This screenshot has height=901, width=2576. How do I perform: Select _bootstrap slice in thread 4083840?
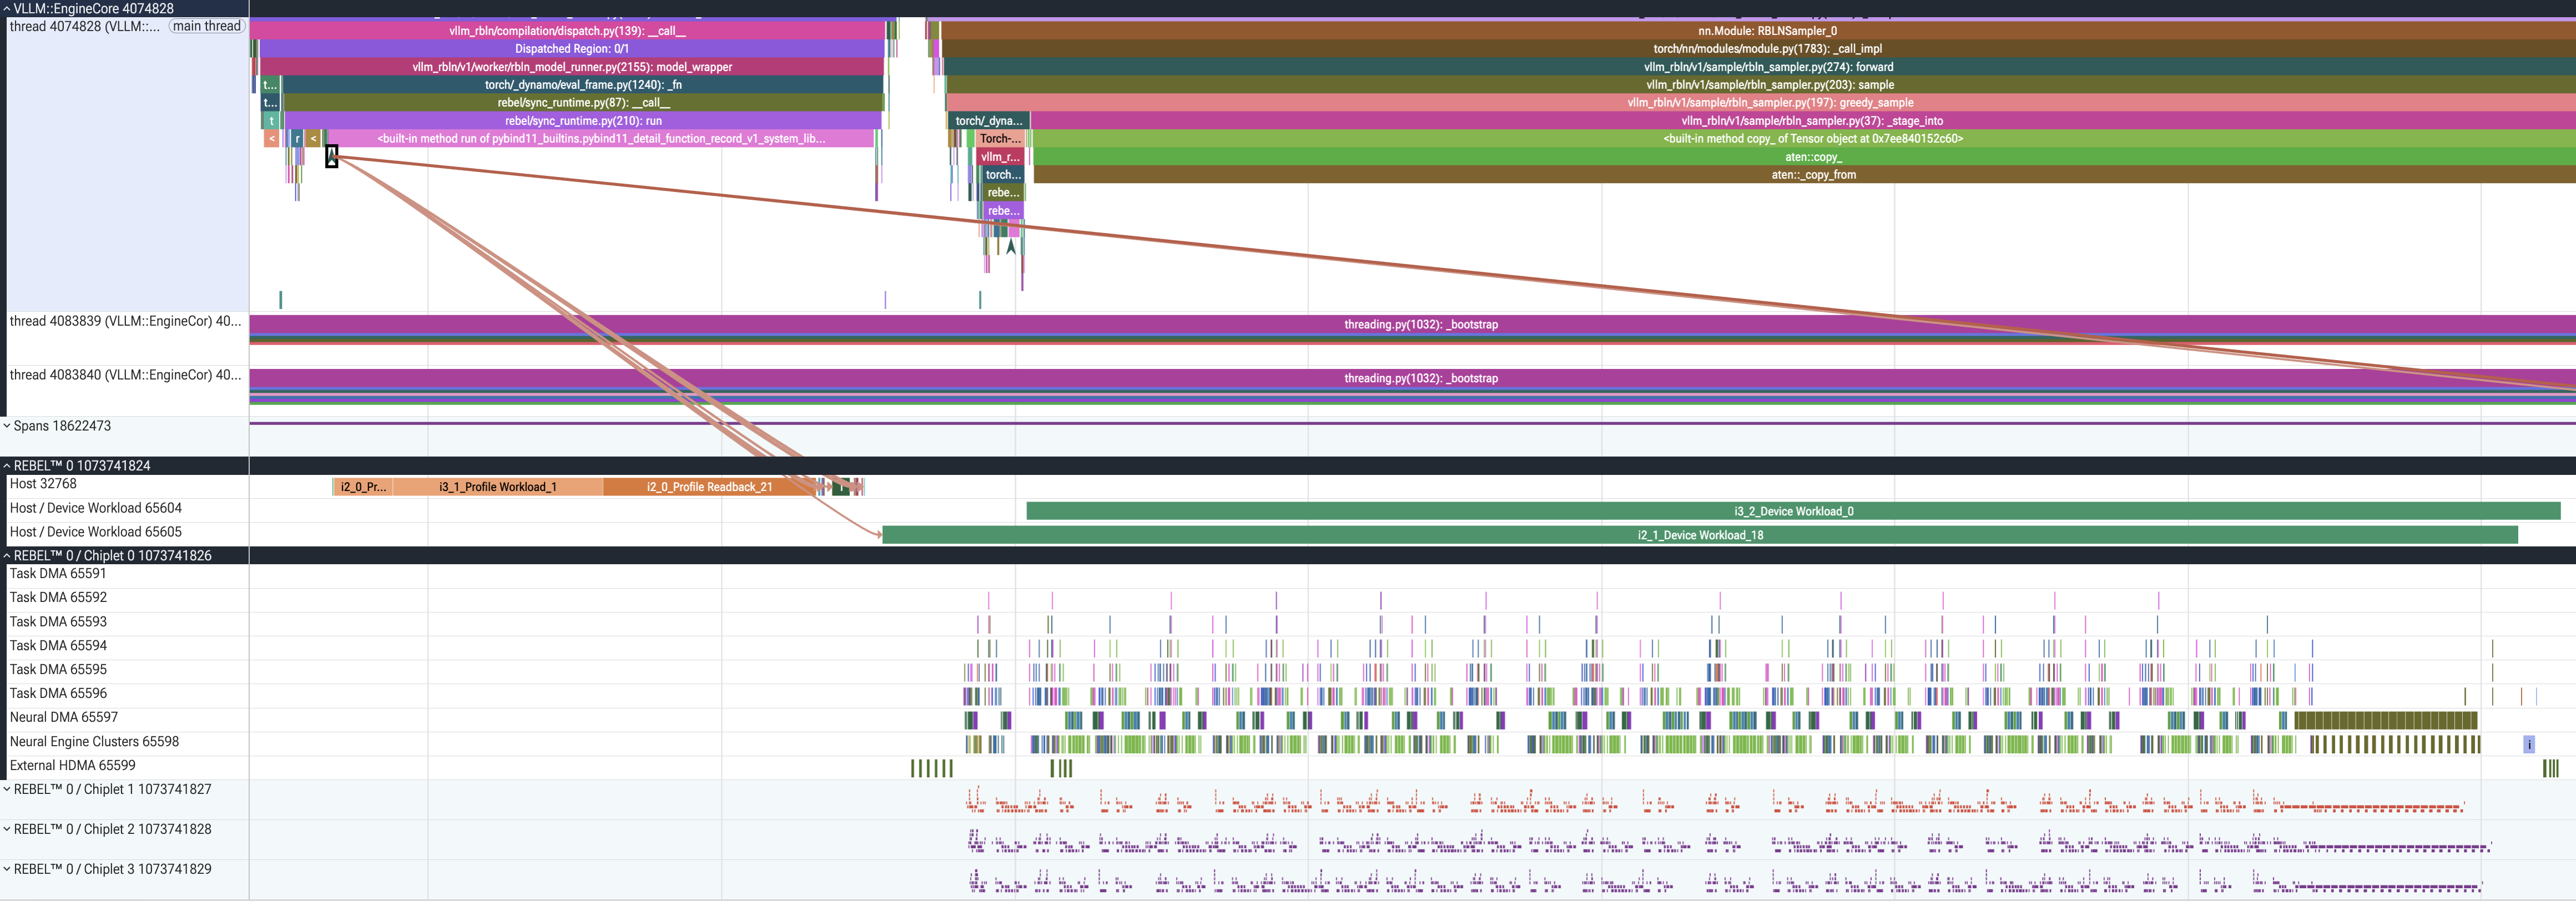point(1412,379)
